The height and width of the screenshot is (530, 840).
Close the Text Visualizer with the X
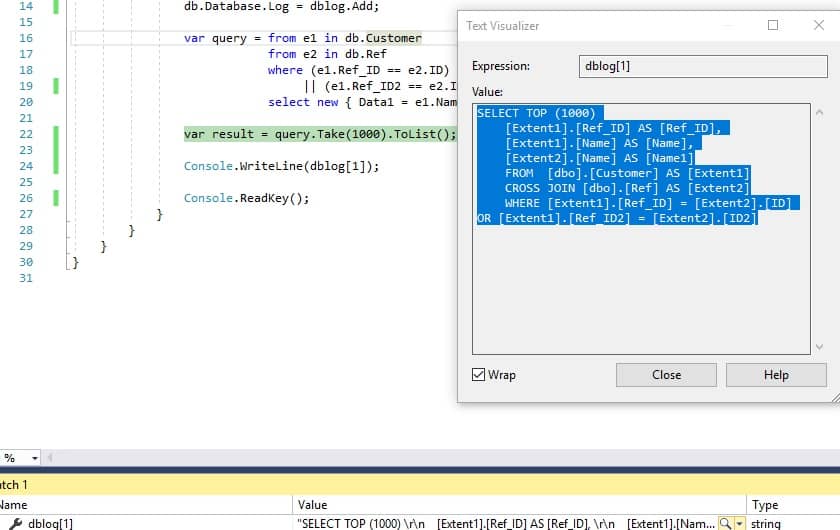[819, 25]
